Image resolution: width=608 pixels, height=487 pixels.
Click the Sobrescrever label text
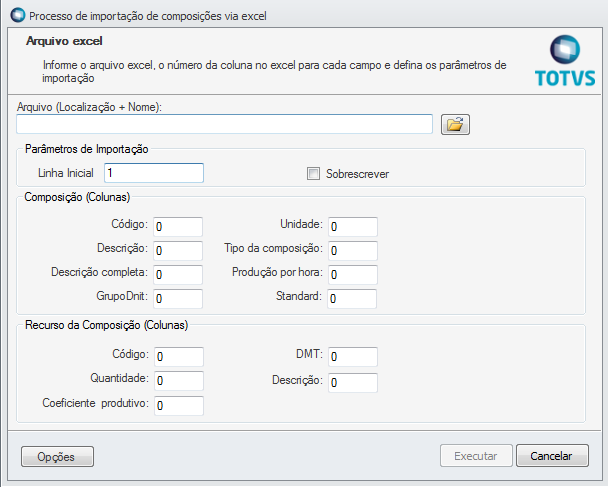coord(357,174)
